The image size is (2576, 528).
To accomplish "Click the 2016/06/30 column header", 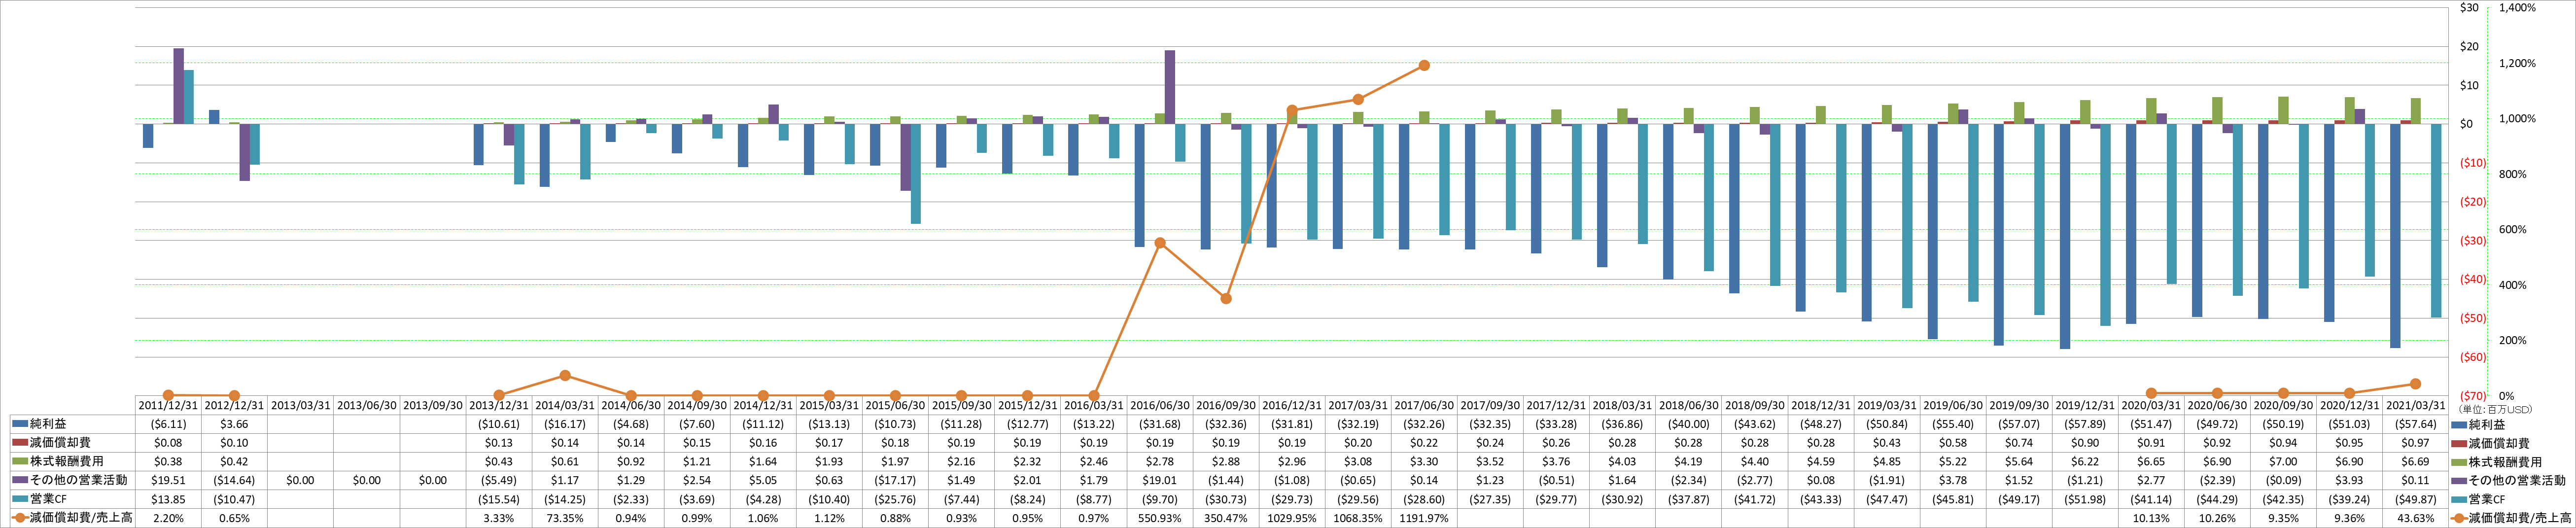I will coord(1160,405).
